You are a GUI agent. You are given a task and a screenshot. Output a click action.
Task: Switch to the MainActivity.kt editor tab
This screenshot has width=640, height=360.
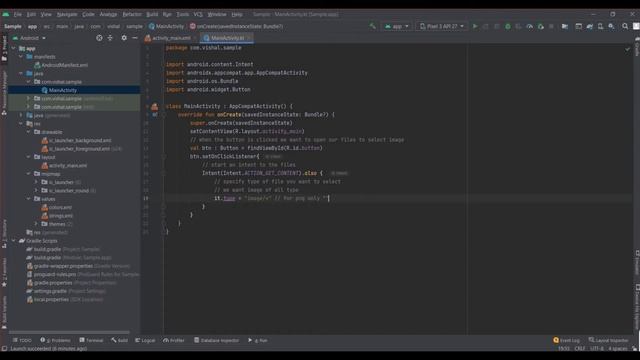[x=227, y=38]
